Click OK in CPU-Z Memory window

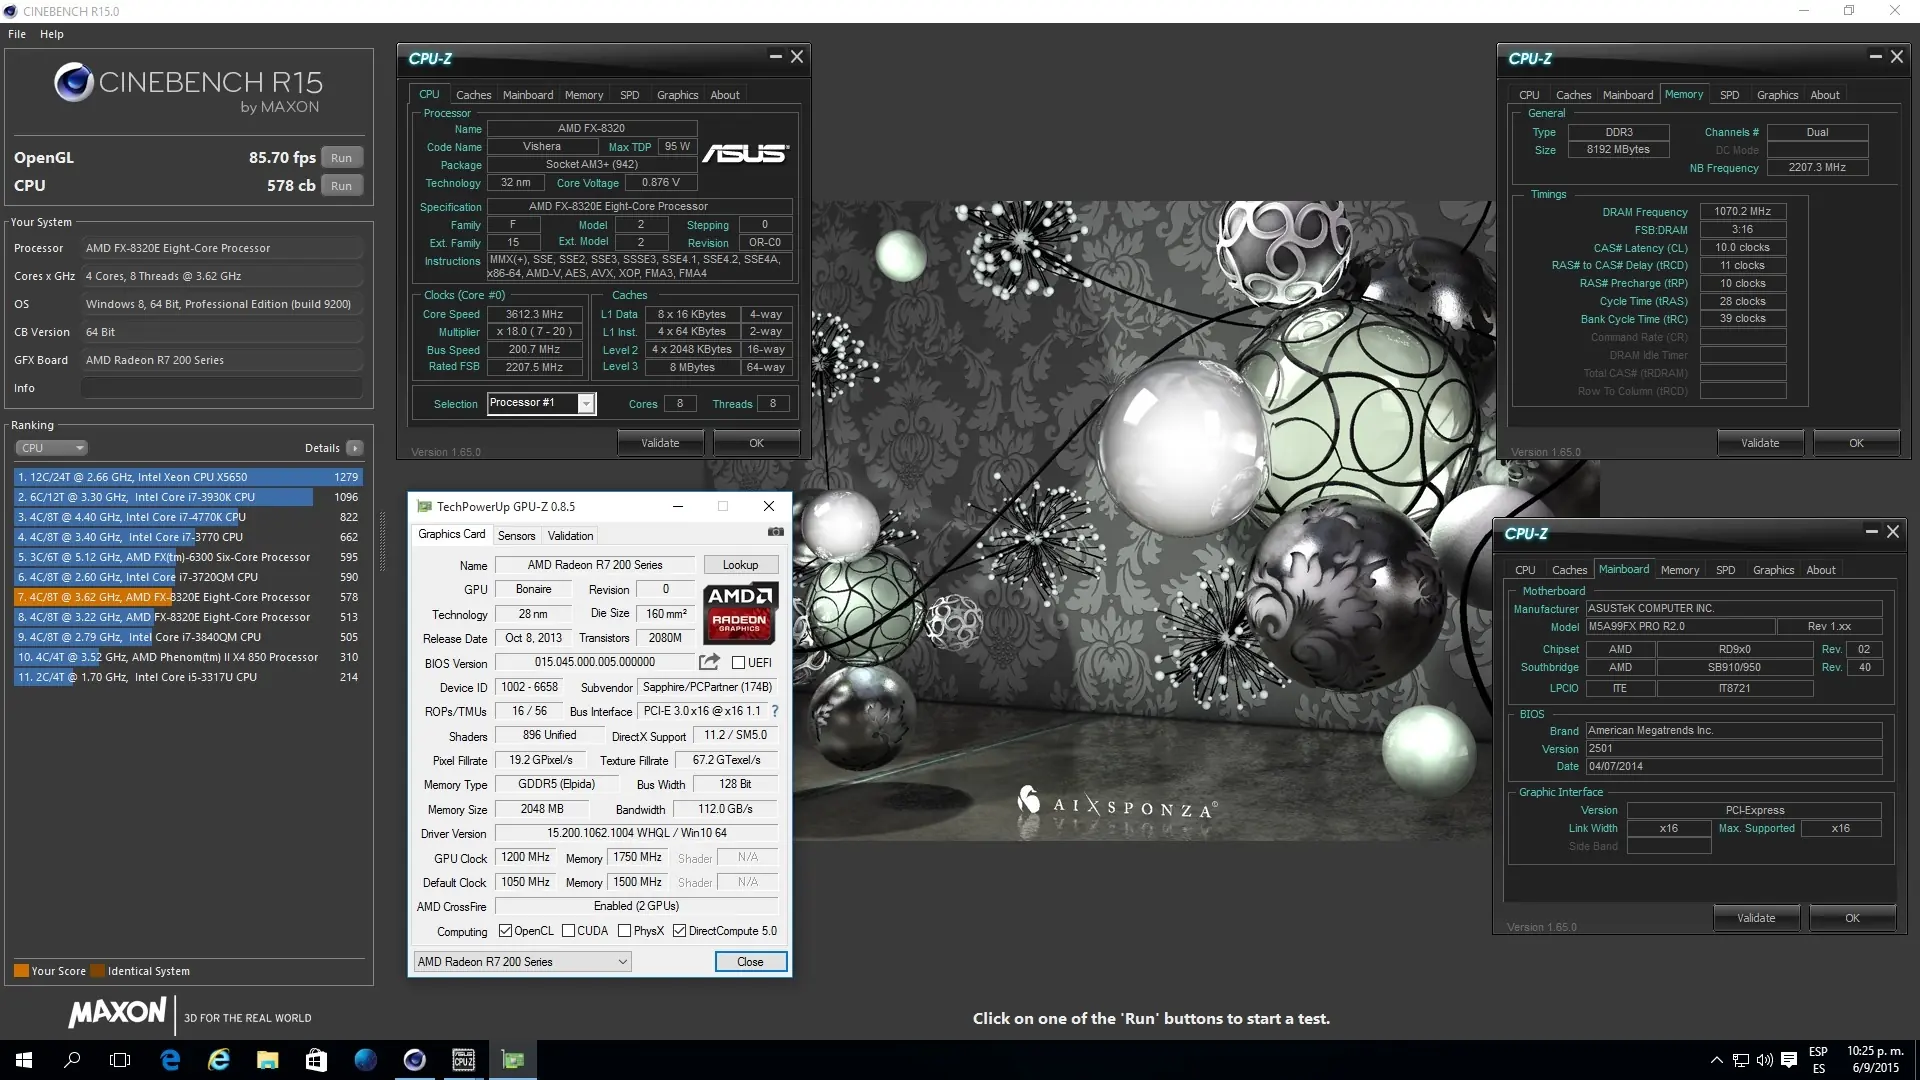pyautogui.click(x=1856, y=443)
